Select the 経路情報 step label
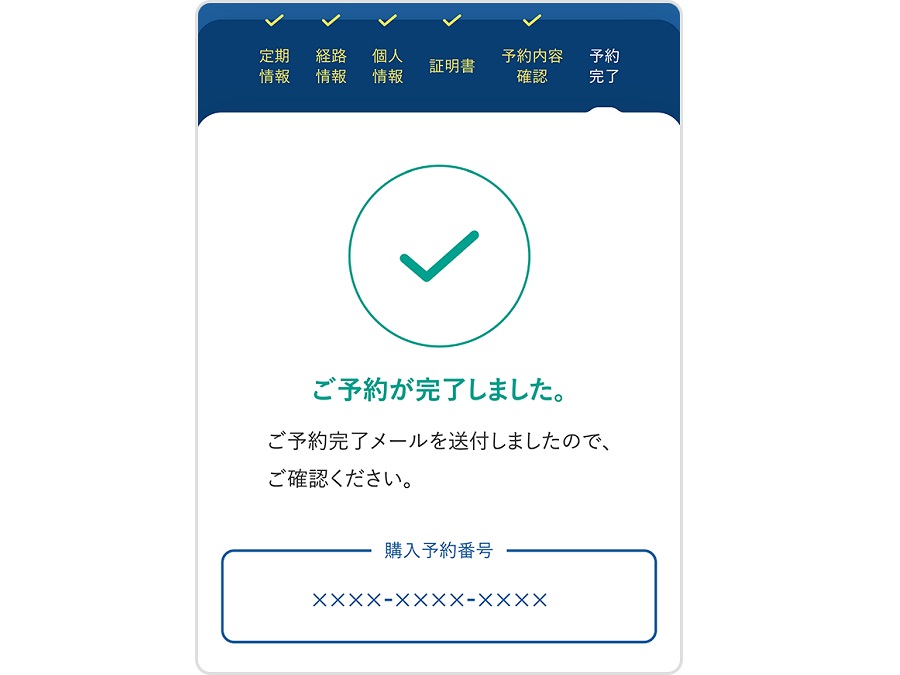The width and height of the screenshot is (900, 675). click(x=331, y=66)
